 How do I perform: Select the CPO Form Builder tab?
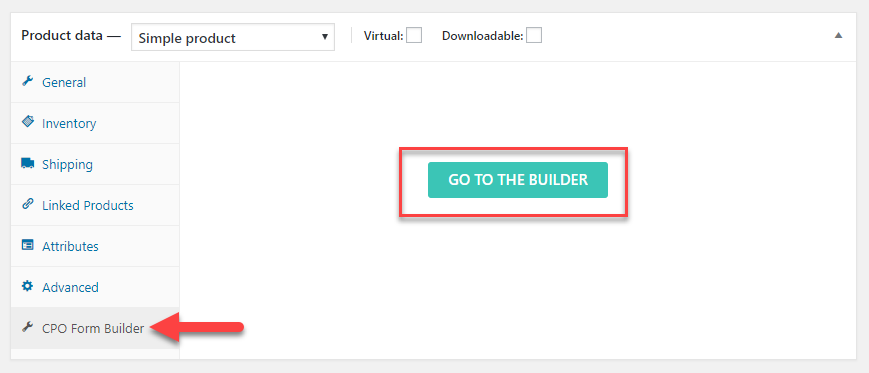[x=95, y=328]
